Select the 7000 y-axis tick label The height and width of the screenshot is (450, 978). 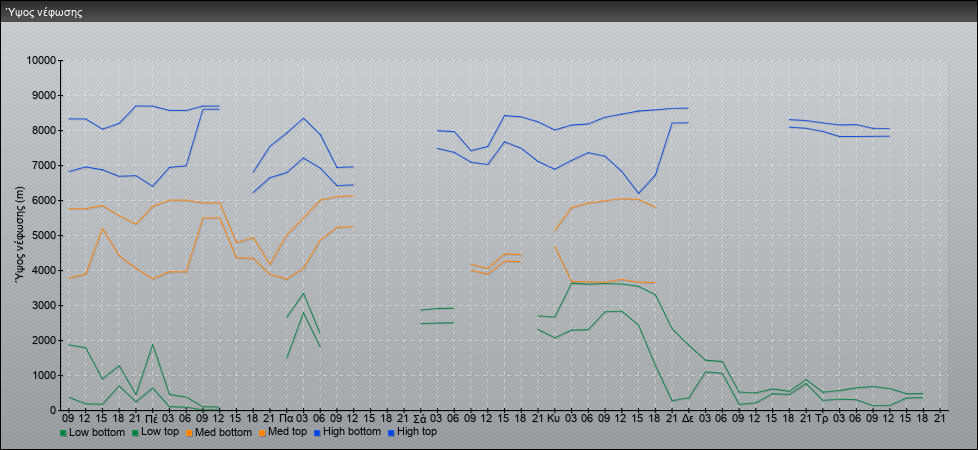pyautogui.click(x=44, y=165)
